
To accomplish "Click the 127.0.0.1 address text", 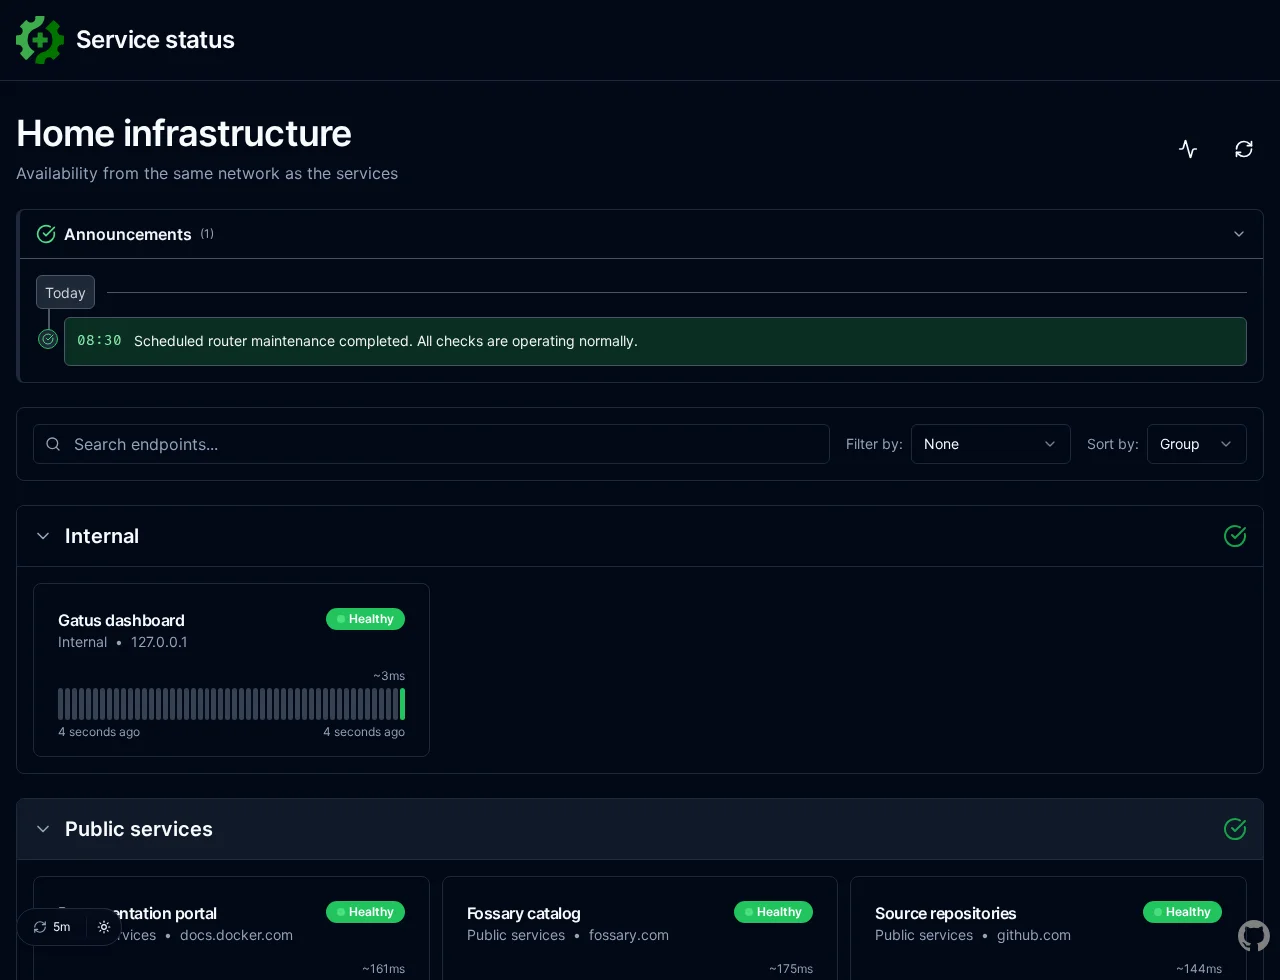I will coord(159,642).
